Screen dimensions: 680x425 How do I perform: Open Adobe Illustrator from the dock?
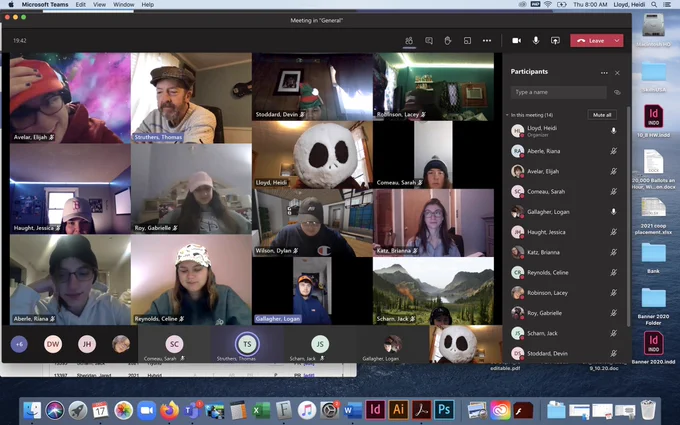pos(398,409)
